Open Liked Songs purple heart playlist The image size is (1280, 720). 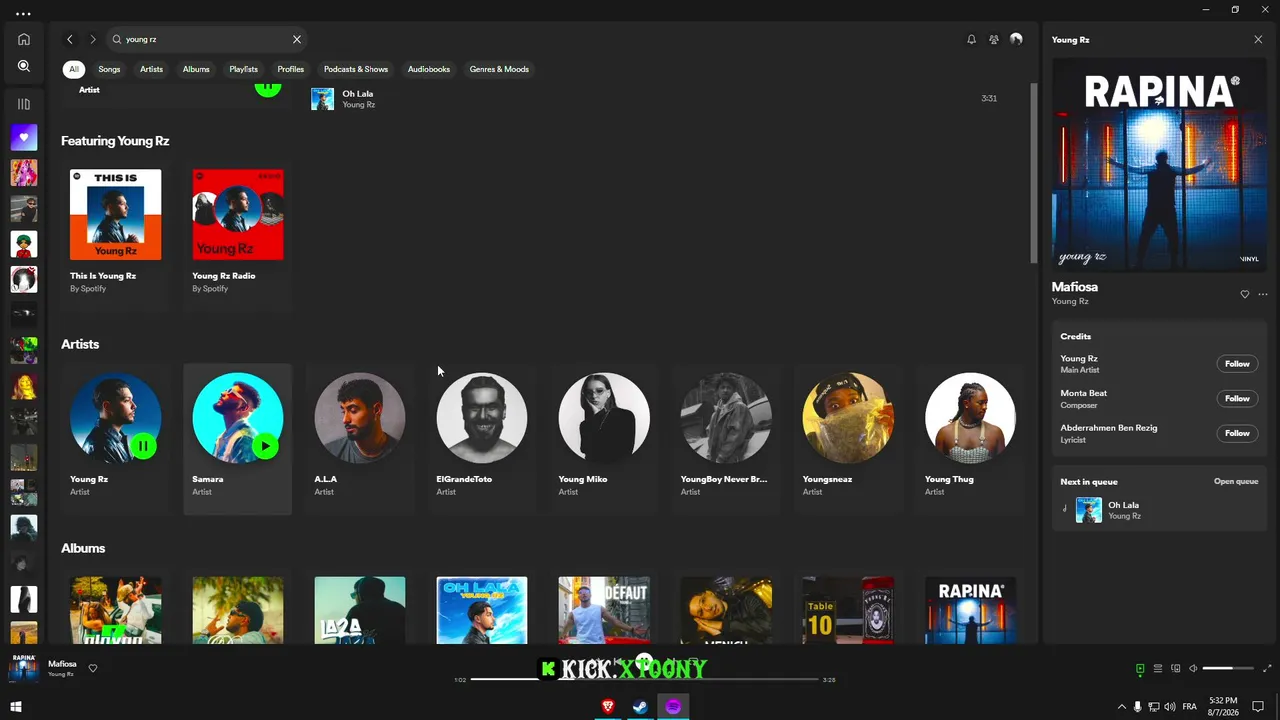[x=24, y=137]
